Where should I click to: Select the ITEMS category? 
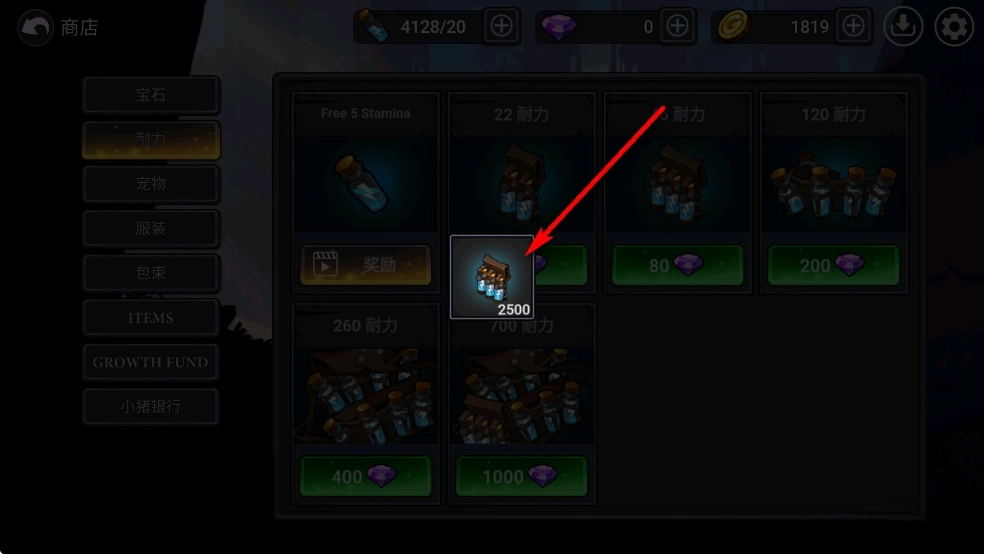click(x=151, y=317)
